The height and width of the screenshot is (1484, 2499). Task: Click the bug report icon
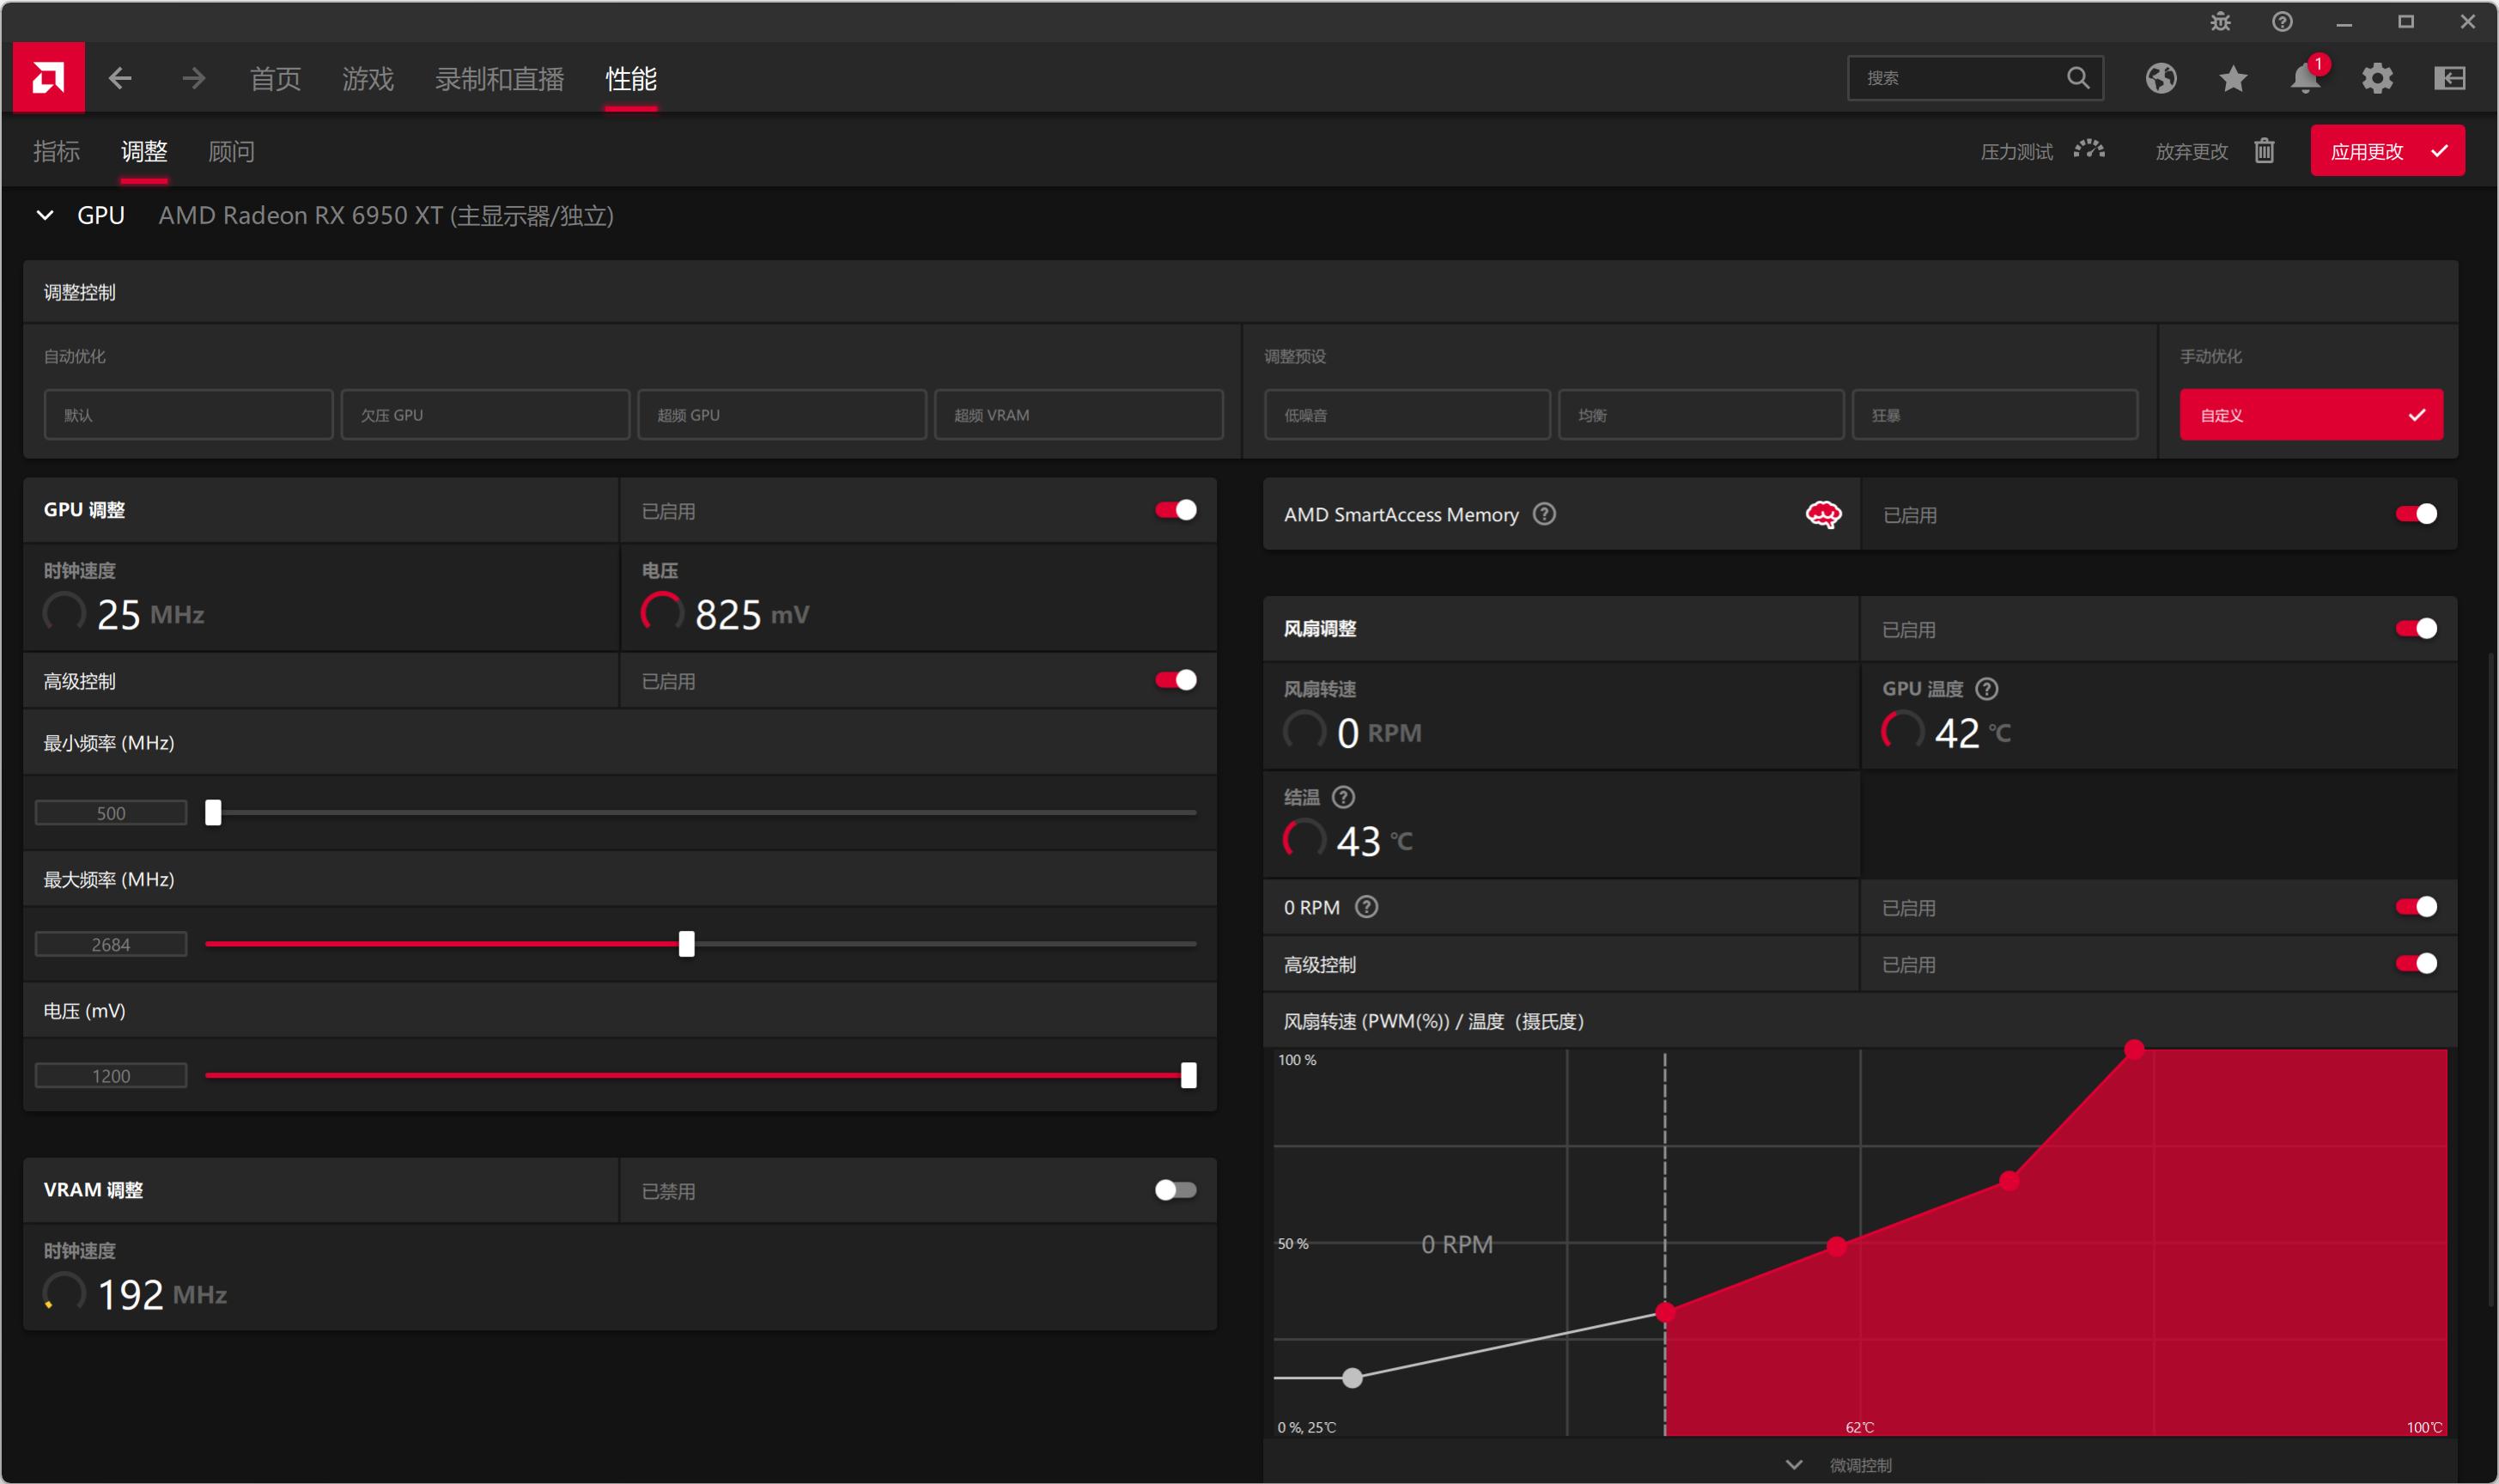[x=2220, y=22]
